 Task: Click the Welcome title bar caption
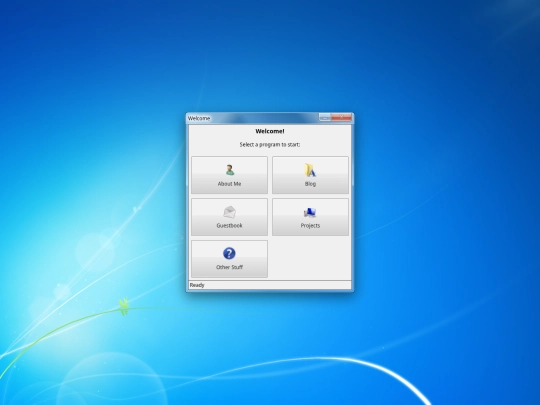[199, 118]
